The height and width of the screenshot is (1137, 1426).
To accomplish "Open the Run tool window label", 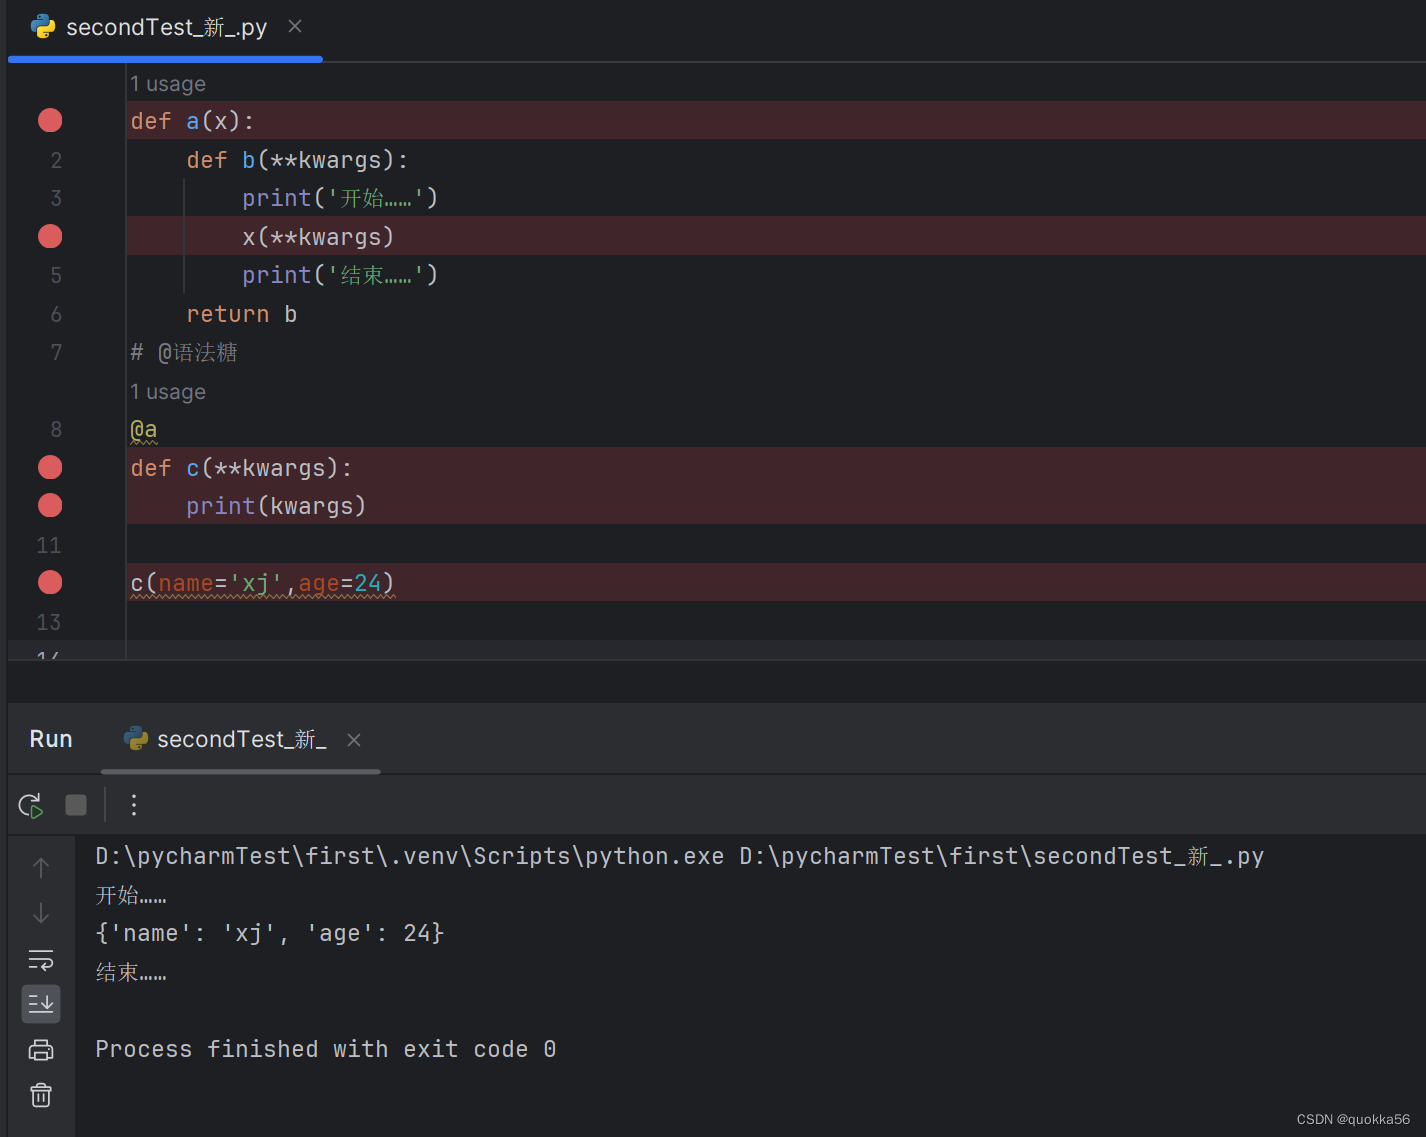I will coord(51,739).
